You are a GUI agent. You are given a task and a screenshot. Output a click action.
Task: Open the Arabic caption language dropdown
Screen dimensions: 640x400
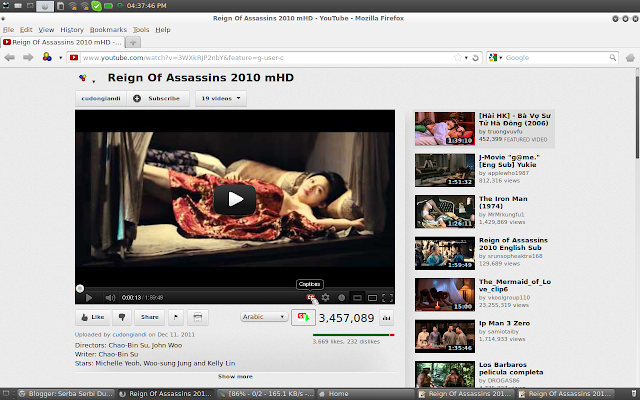click(264, 317)
